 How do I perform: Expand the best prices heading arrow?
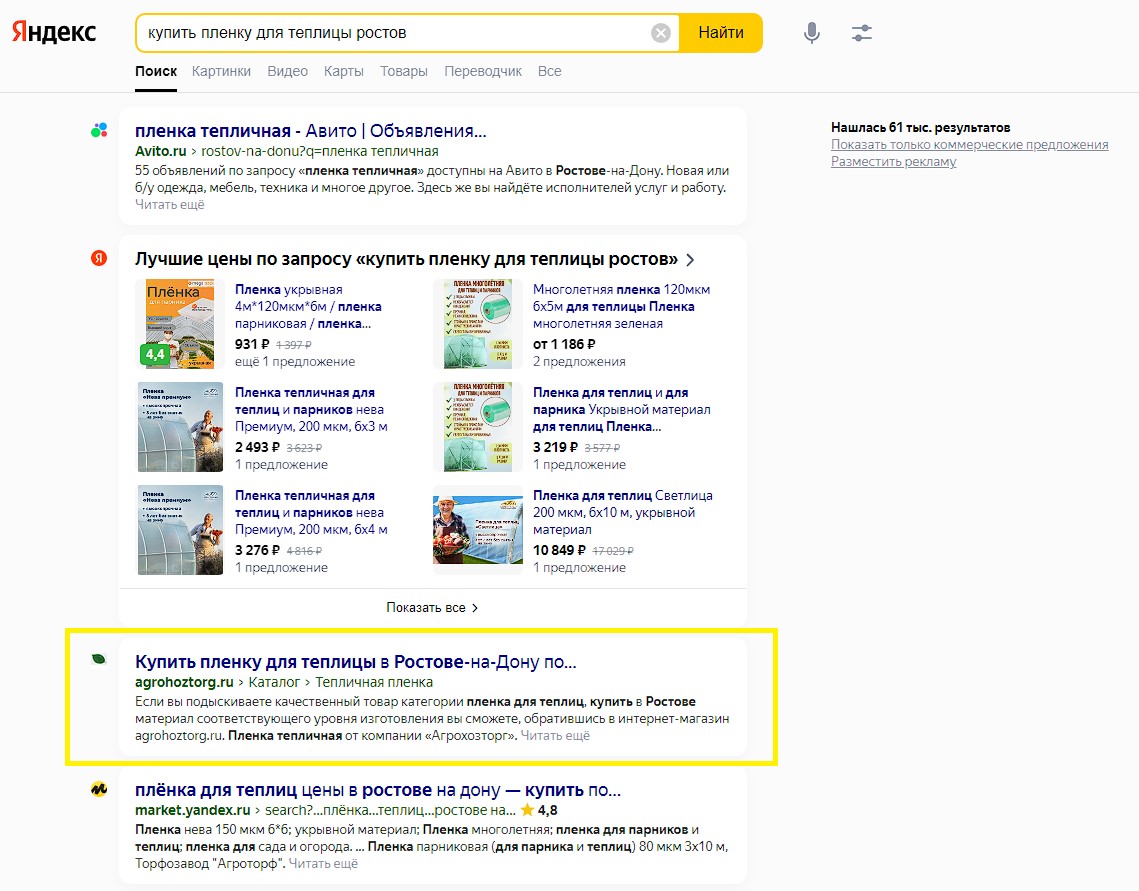coord(690,260)
